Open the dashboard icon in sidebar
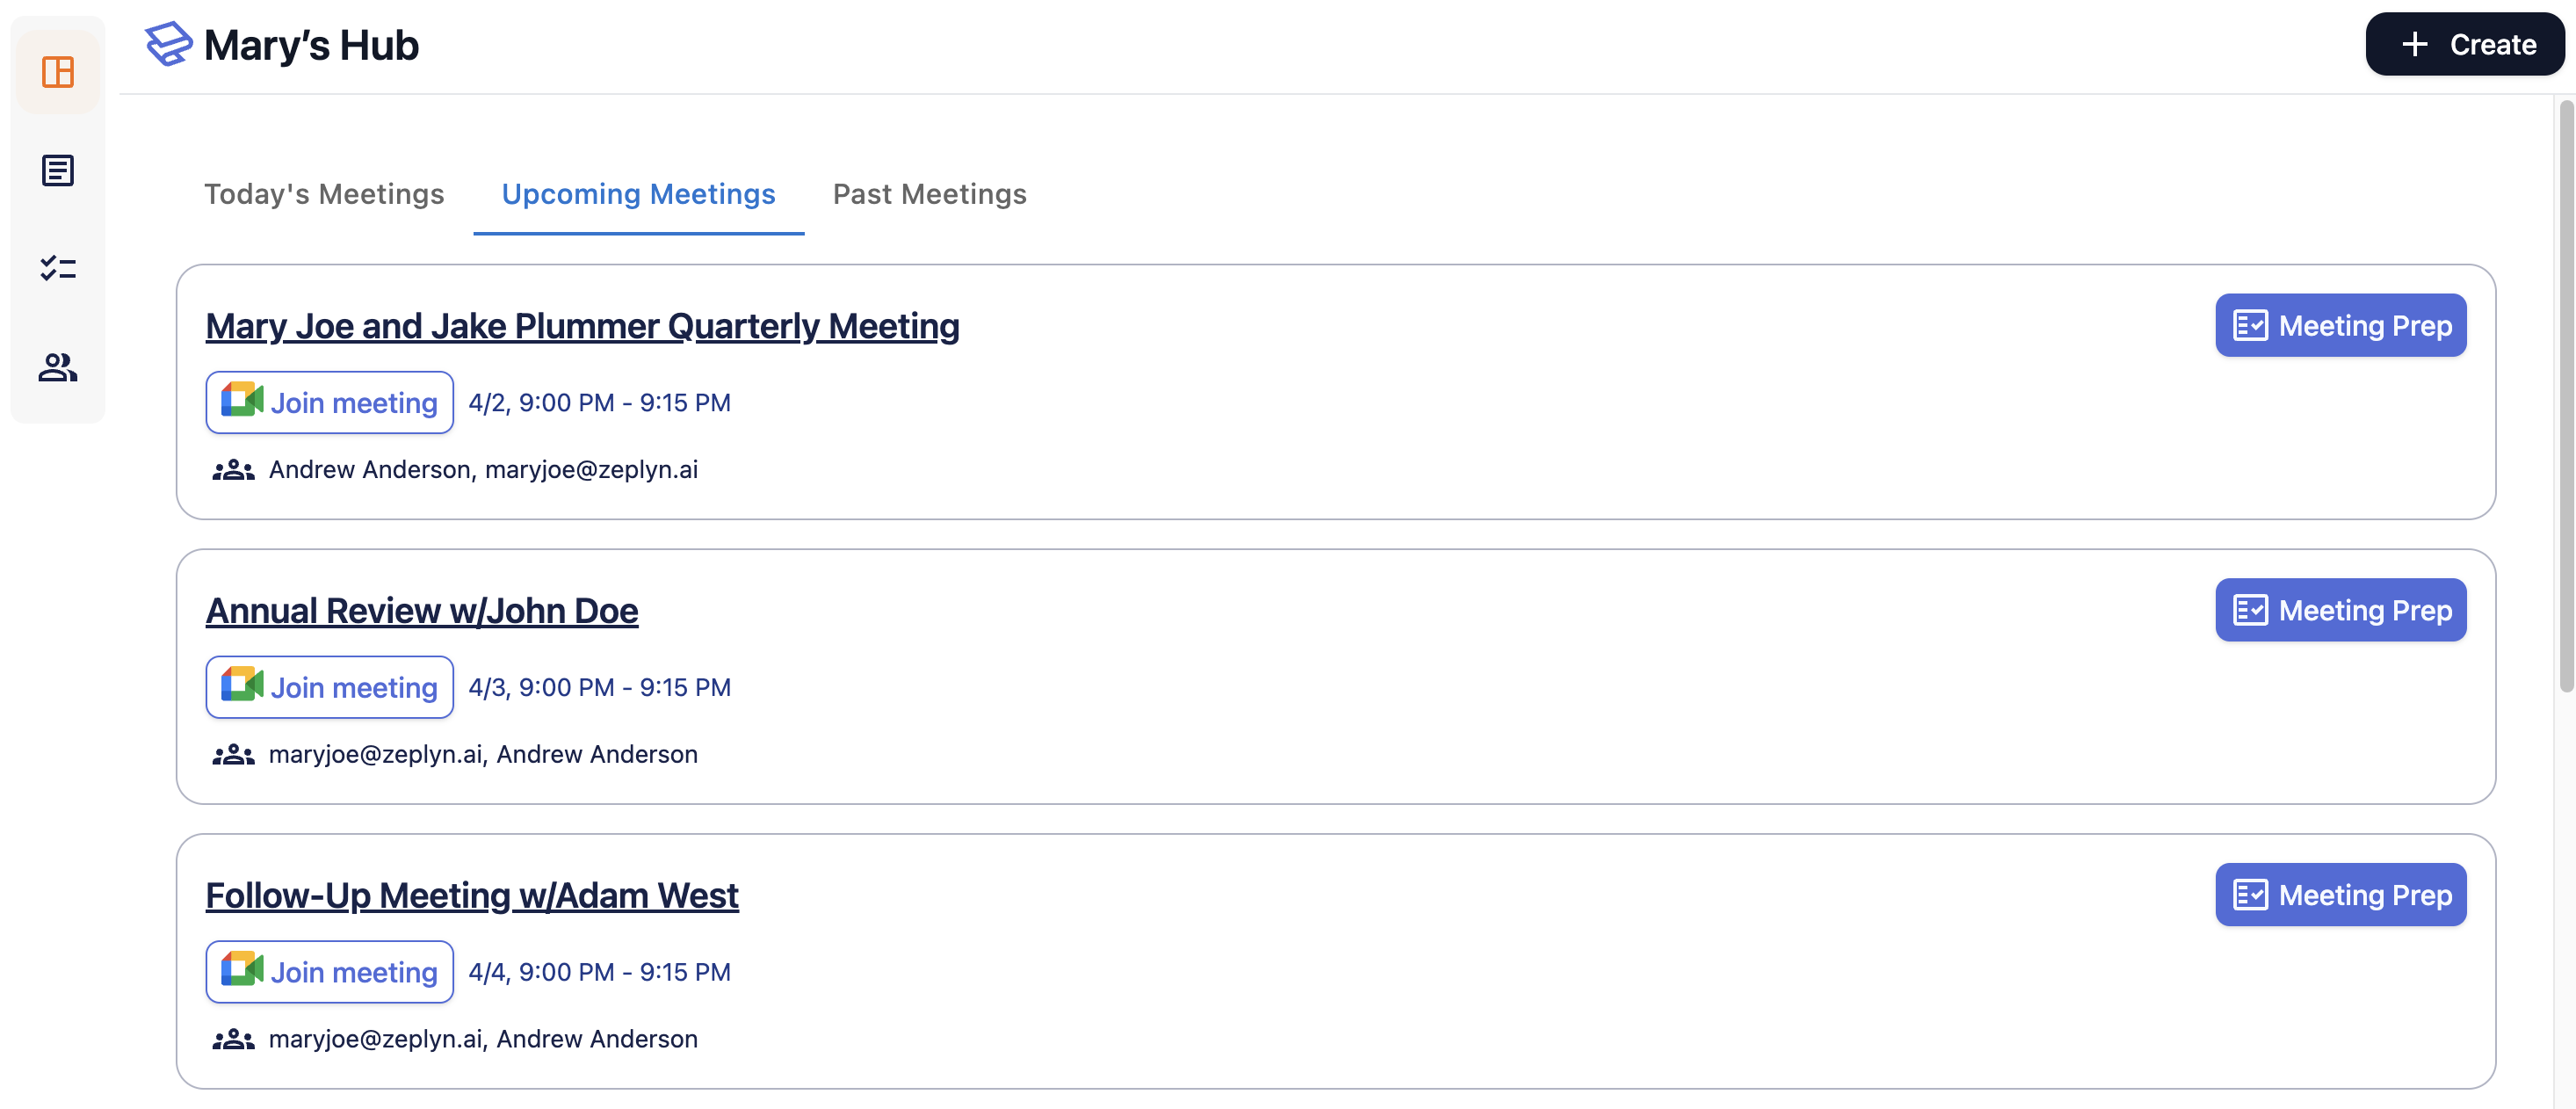This screenshot has height=1109, width=2576. point(58,72)
